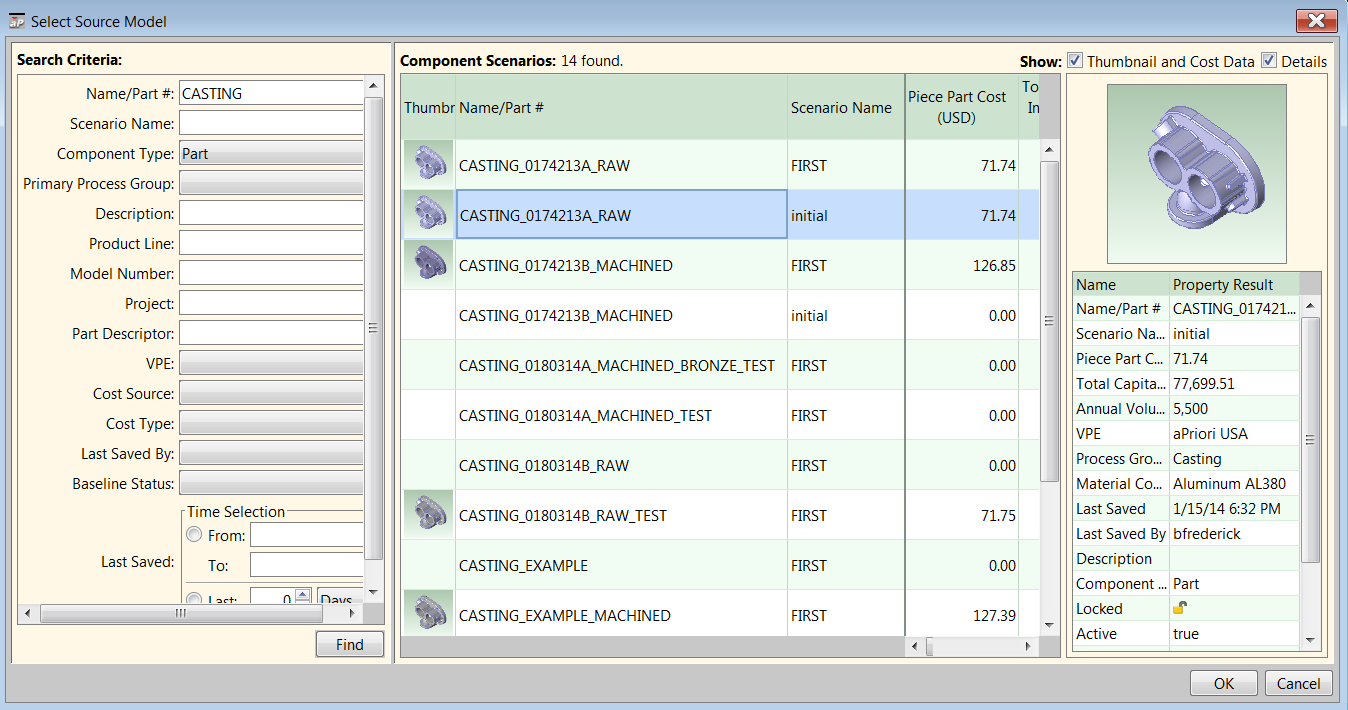Toggle the Details checkbox
Viewport: 1348px width, 710px height.
(x=1269, y=61)
